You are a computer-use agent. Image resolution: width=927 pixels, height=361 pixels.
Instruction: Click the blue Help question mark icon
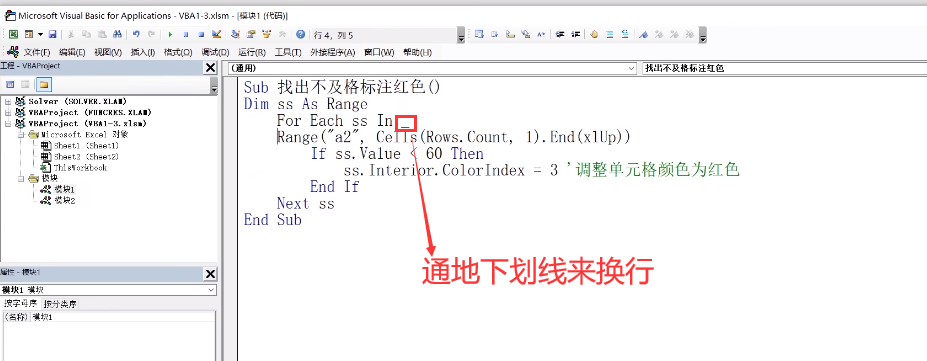pos(300,35)
